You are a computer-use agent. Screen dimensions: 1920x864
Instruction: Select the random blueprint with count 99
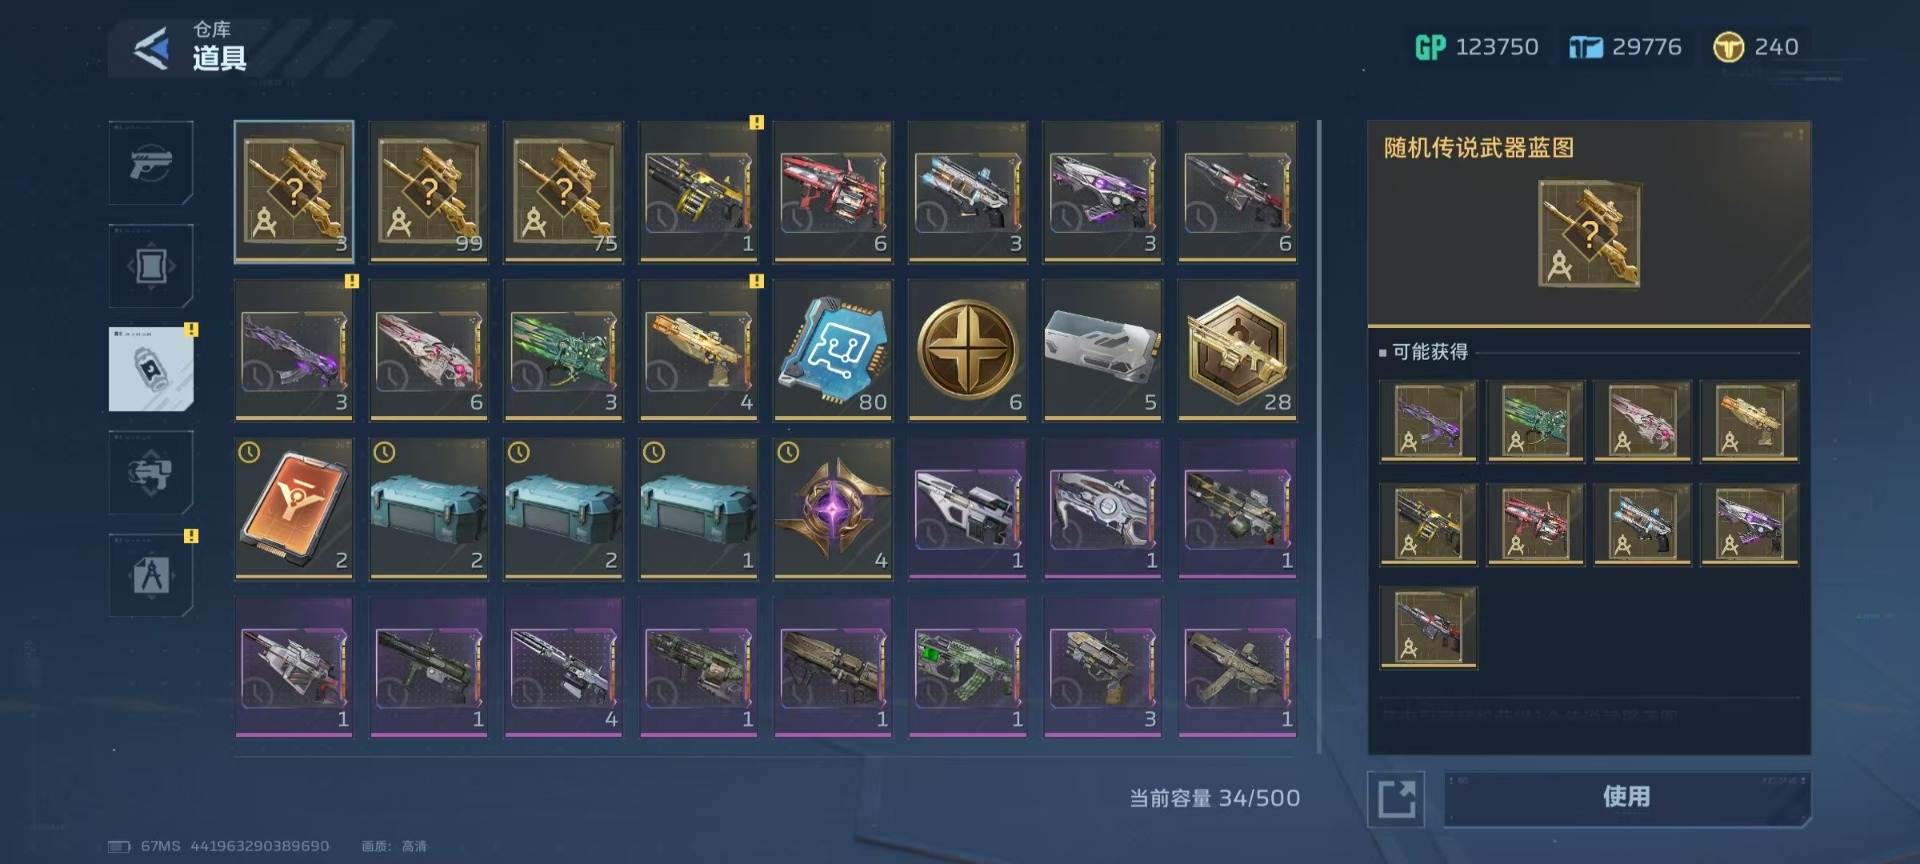tap(429, 191)
